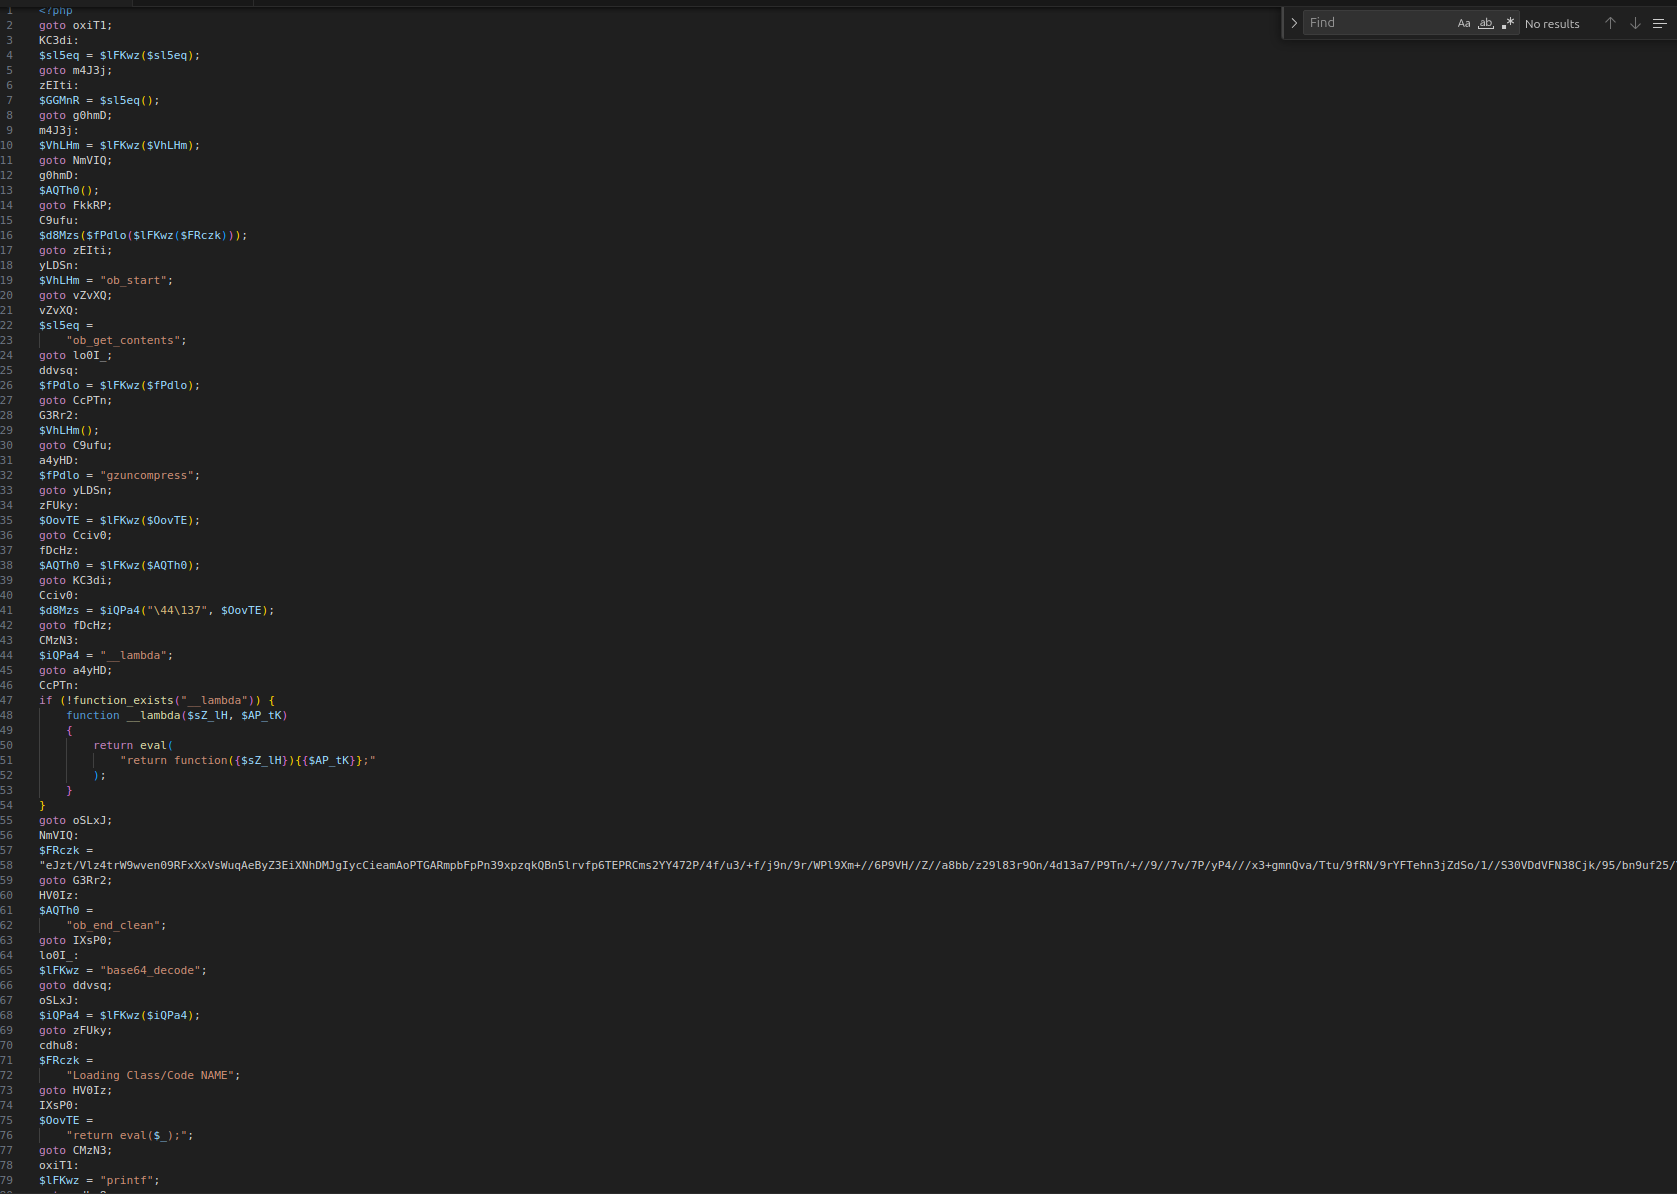1677x1194 pixels.
Task: Click the "base64_decode" string on line 65
Action: point(150,970)
